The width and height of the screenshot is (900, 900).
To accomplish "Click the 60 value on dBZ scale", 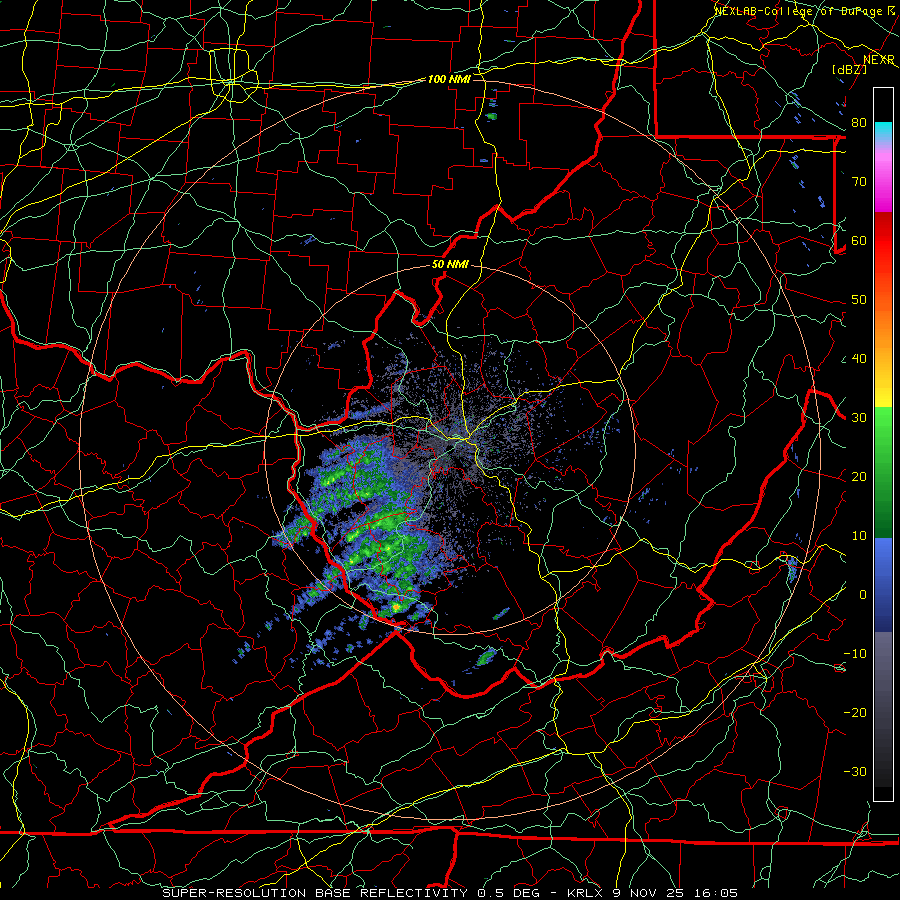I will pyautogui.click(x=859, y=241).
